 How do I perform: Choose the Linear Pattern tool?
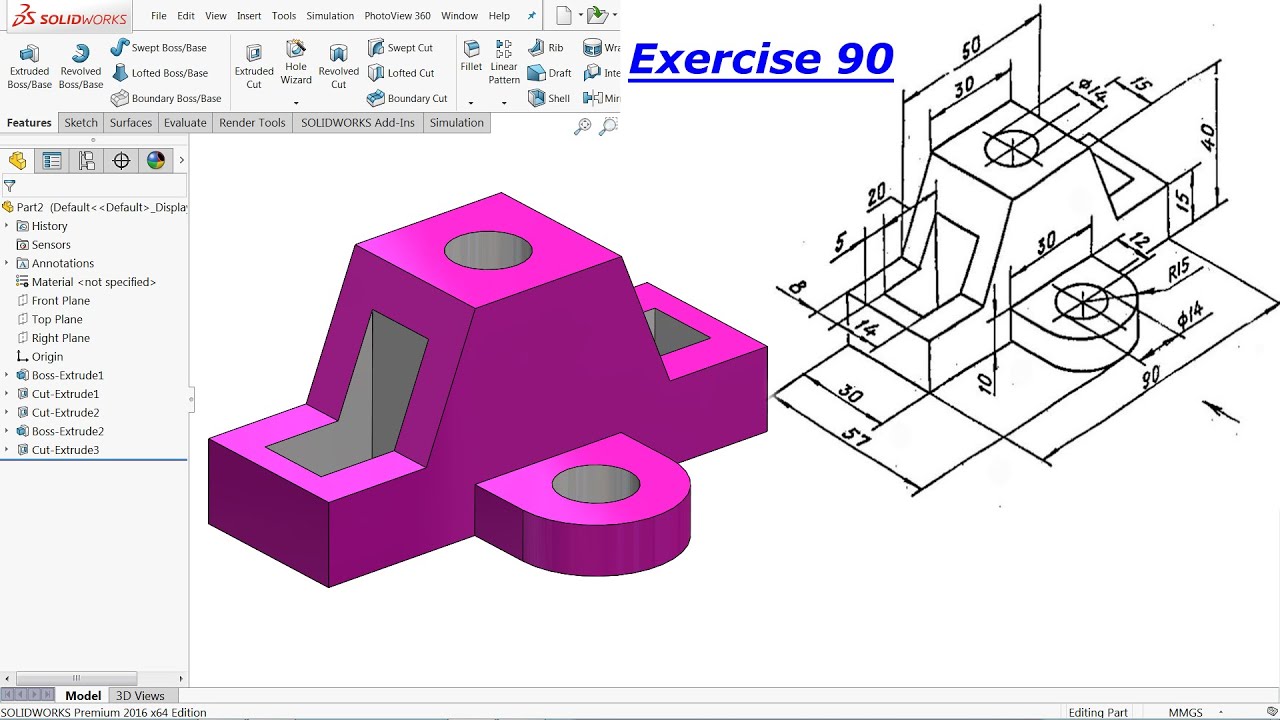coord(504,62)
